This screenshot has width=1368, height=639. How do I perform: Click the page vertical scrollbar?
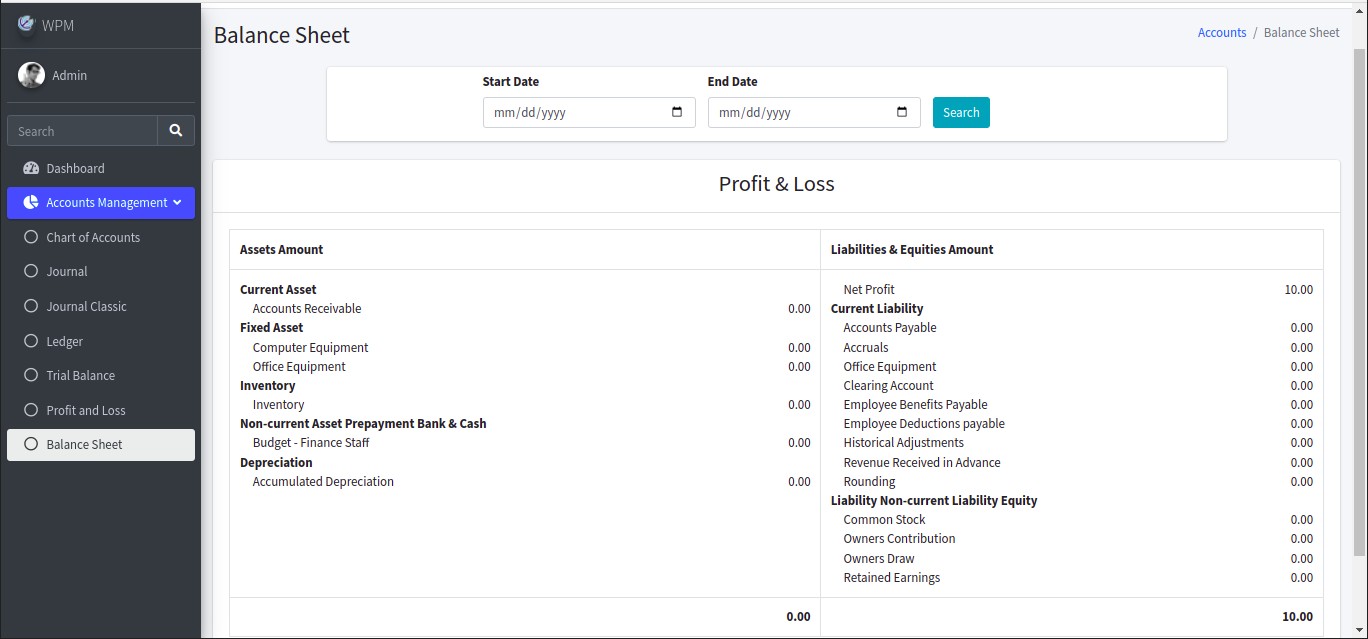coord(1359,300)
